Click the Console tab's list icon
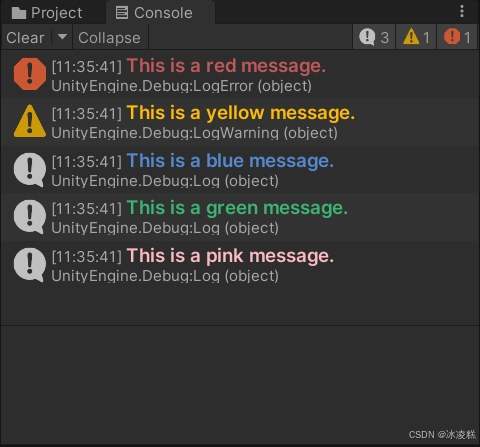This screenshot has width=480, height=447. [x=122, y=13]
